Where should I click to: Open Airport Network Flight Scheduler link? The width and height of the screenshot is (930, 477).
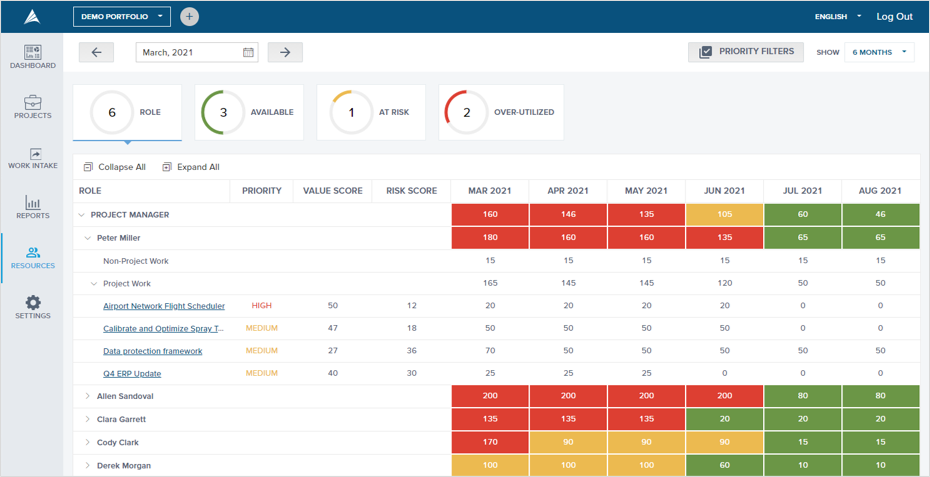click(164, 306)
